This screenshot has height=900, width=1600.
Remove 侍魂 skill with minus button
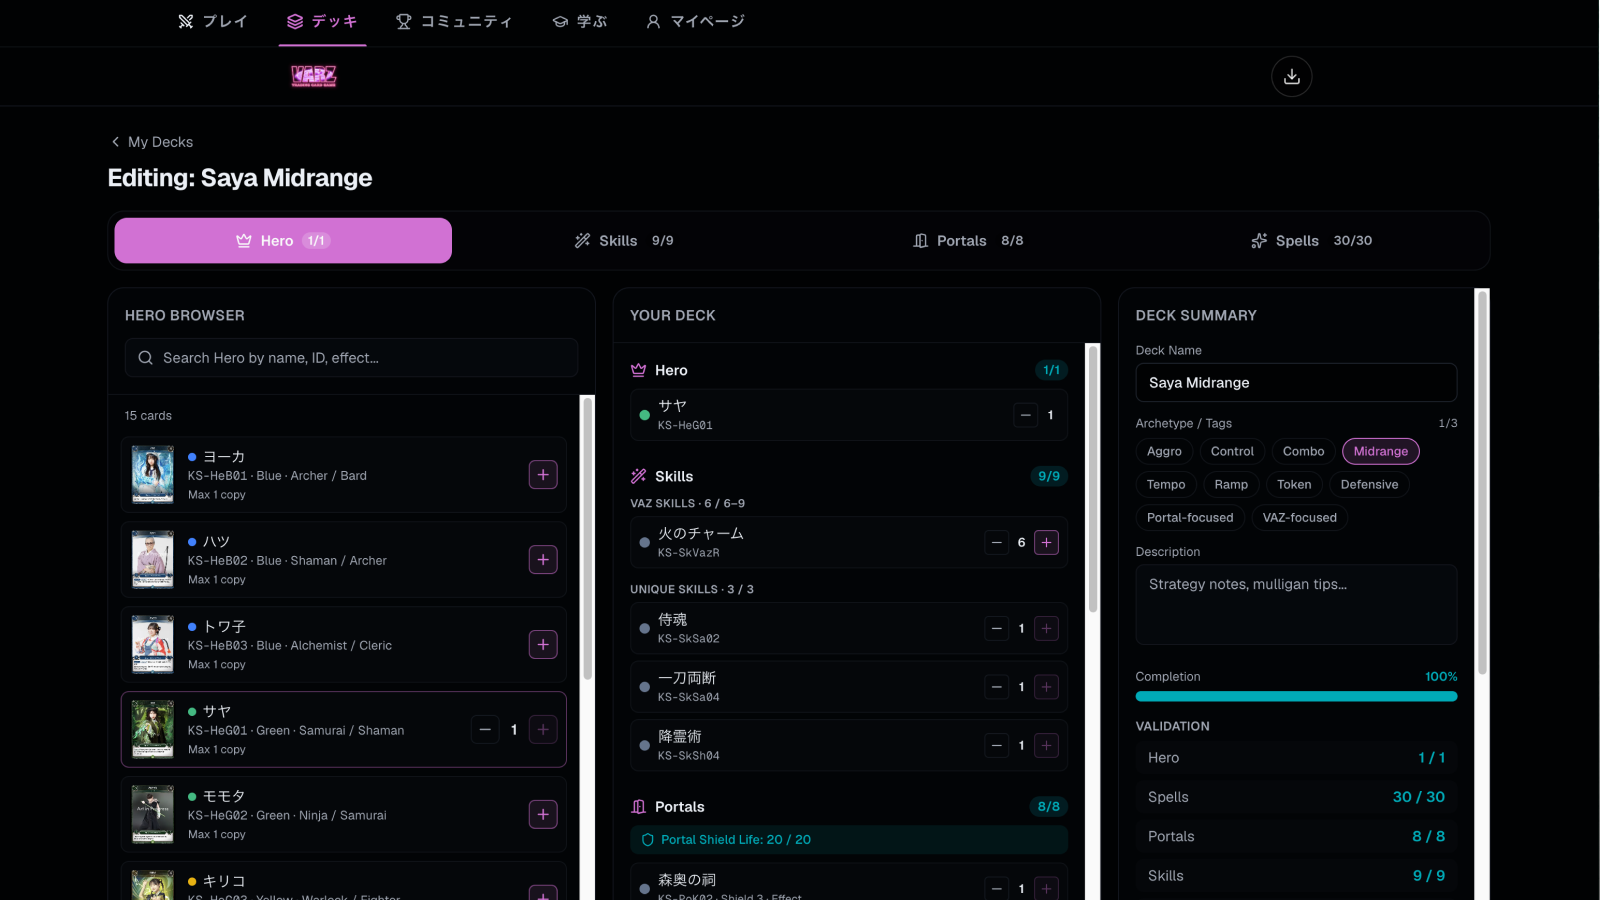coord(997,629)
